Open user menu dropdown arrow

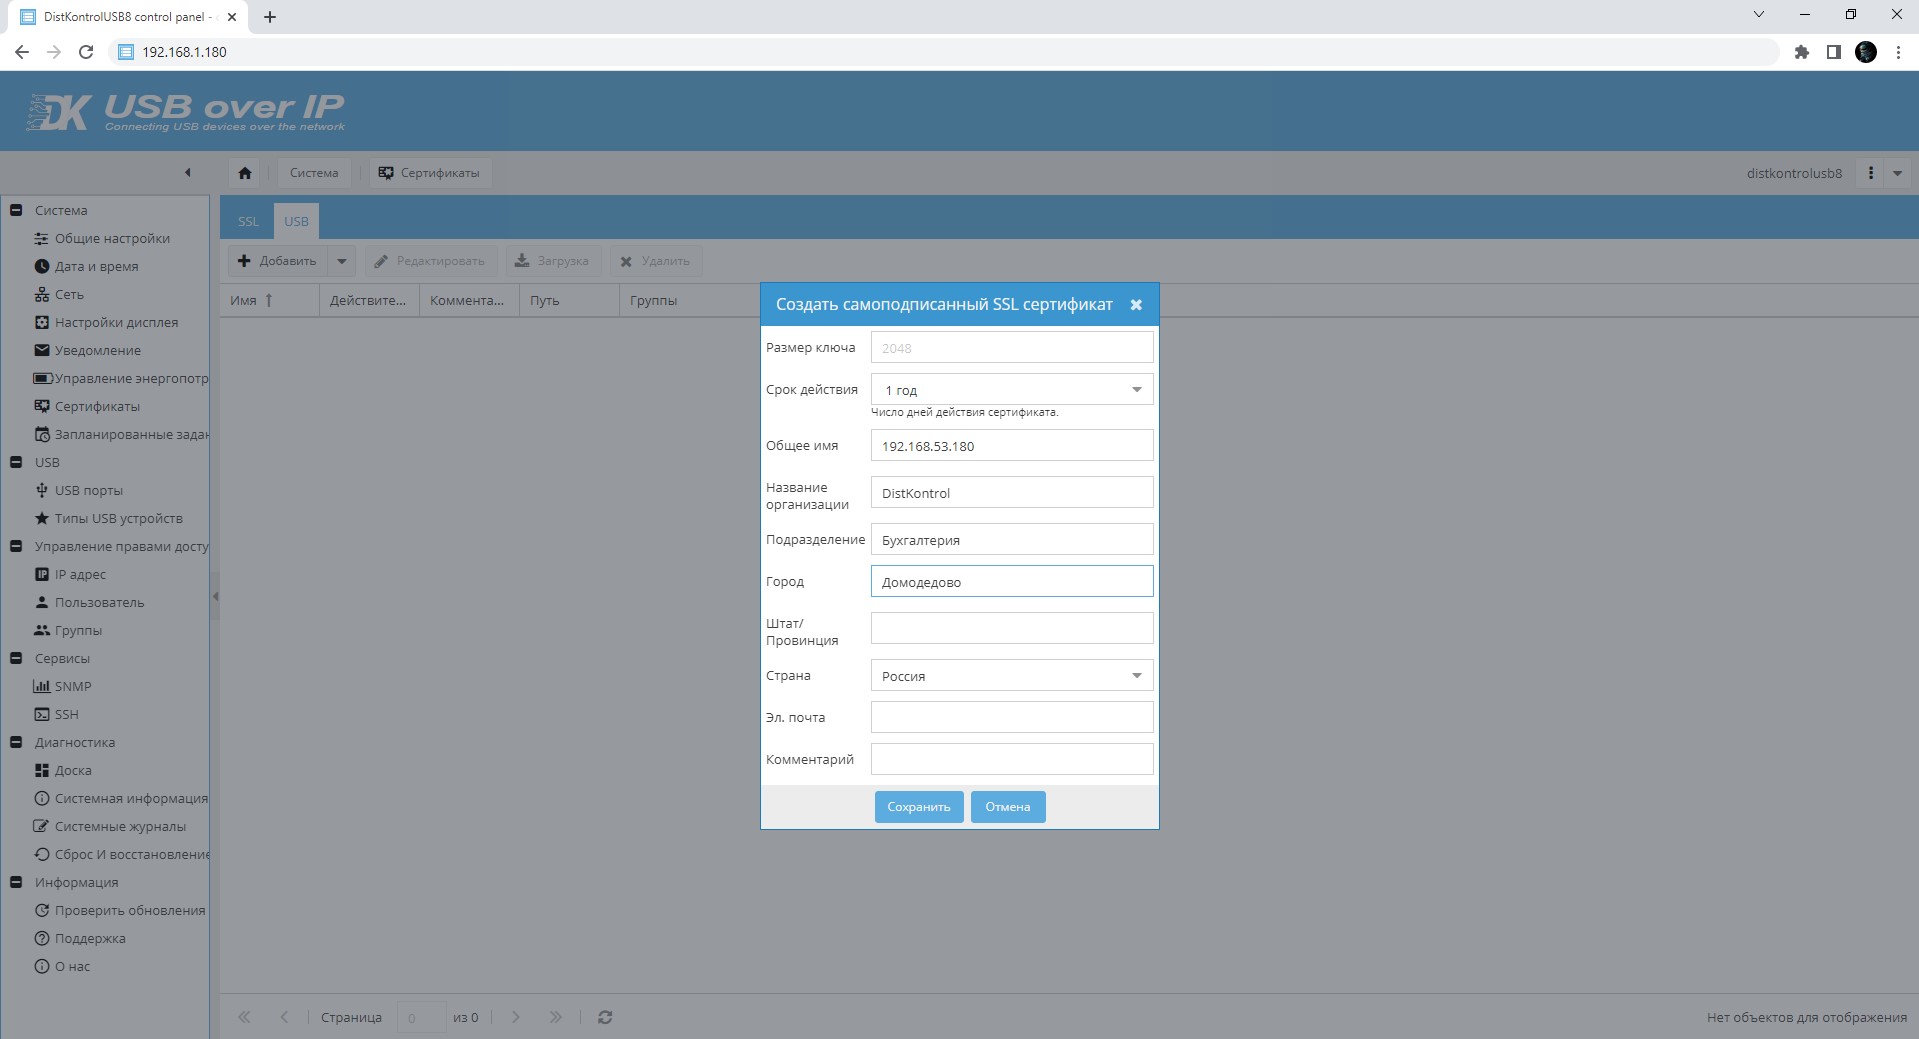(1897, 173)
